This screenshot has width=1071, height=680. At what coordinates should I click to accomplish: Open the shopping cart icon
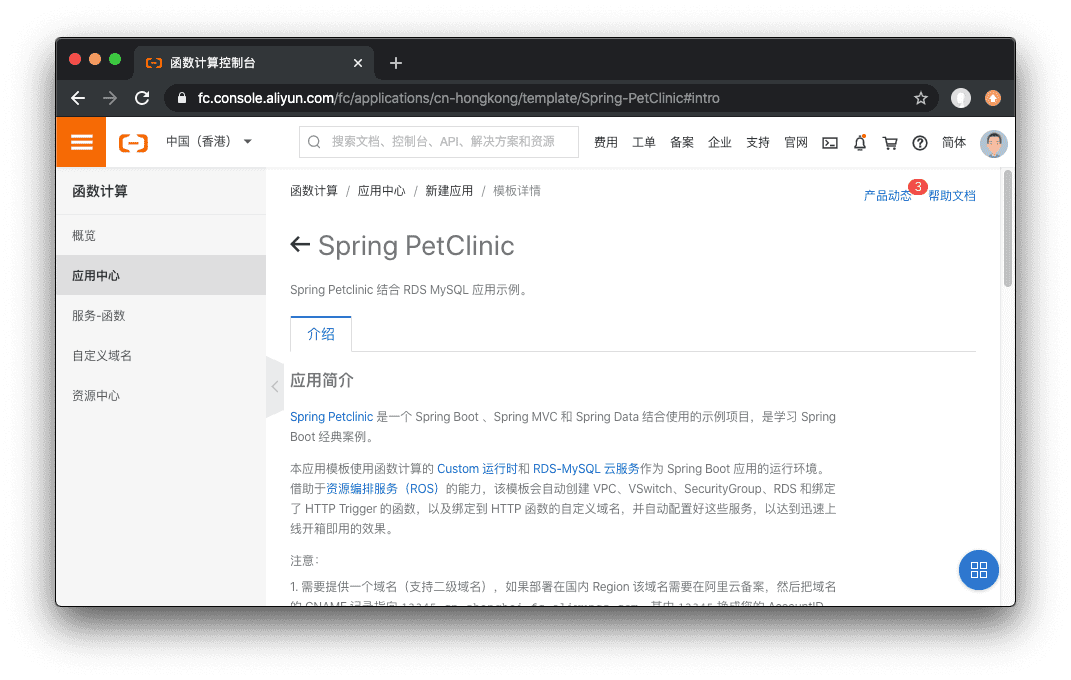tap(889, 143)
